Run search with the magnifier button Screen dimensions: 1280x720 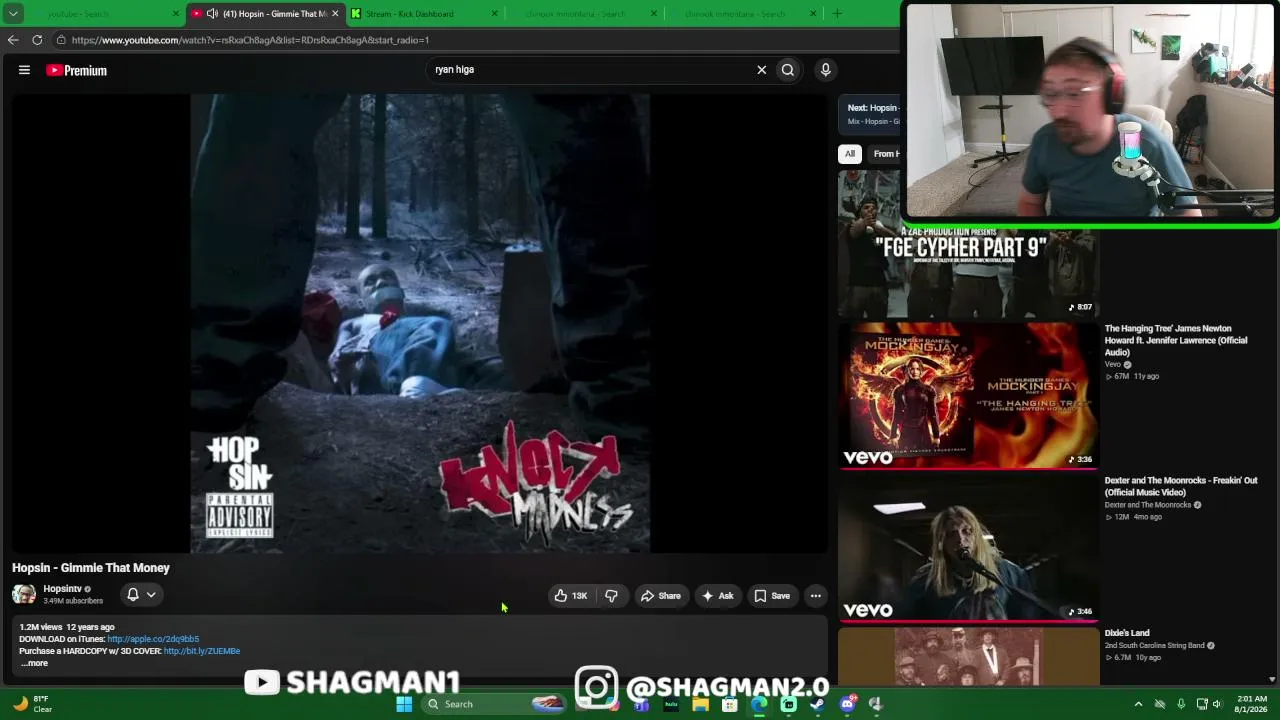click(788, 70)
